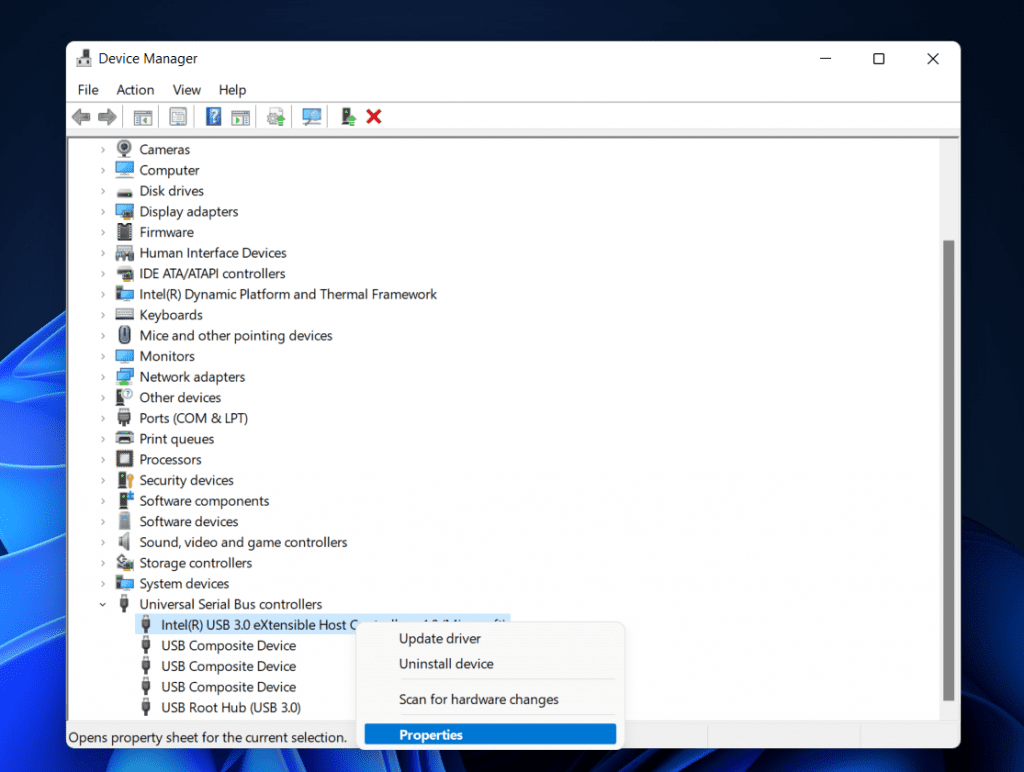
Task: Open the Action menu
Action: pos(135,89)
